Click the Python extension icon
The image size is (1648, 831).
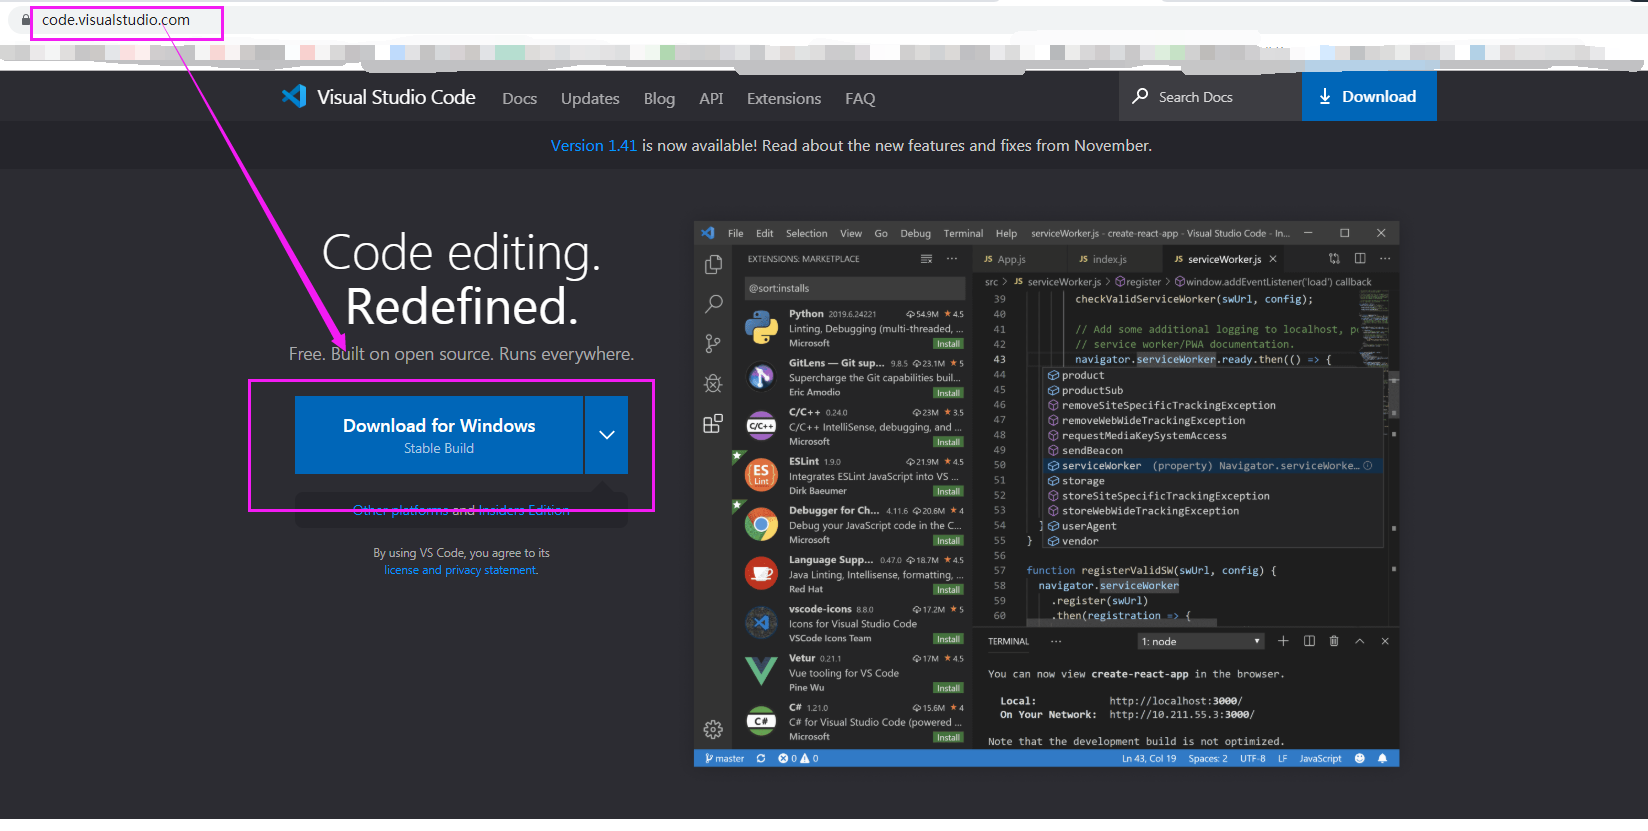click(761, 327)
